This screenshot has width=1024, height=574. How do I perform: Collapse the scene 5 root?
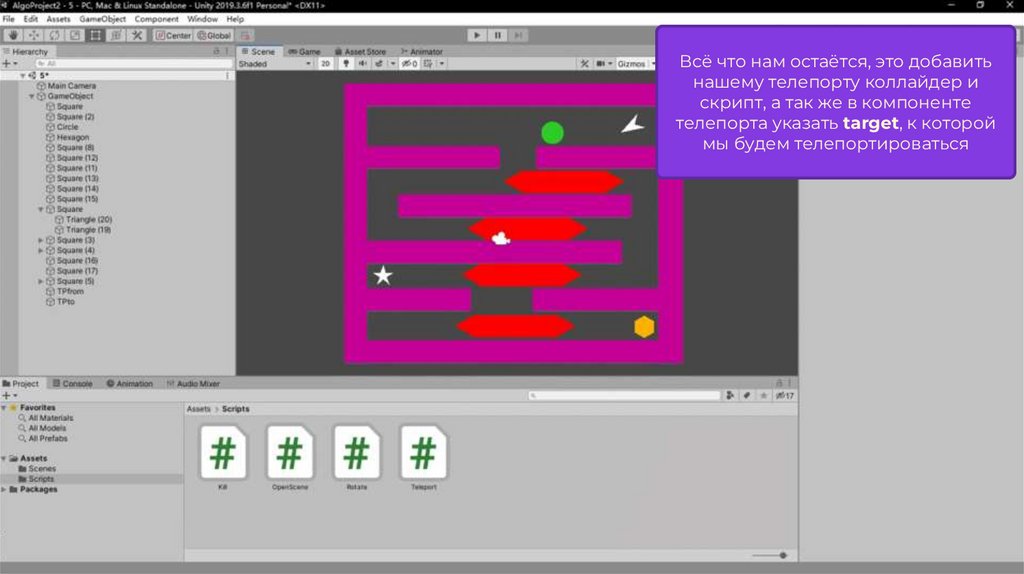coord(23,76)
